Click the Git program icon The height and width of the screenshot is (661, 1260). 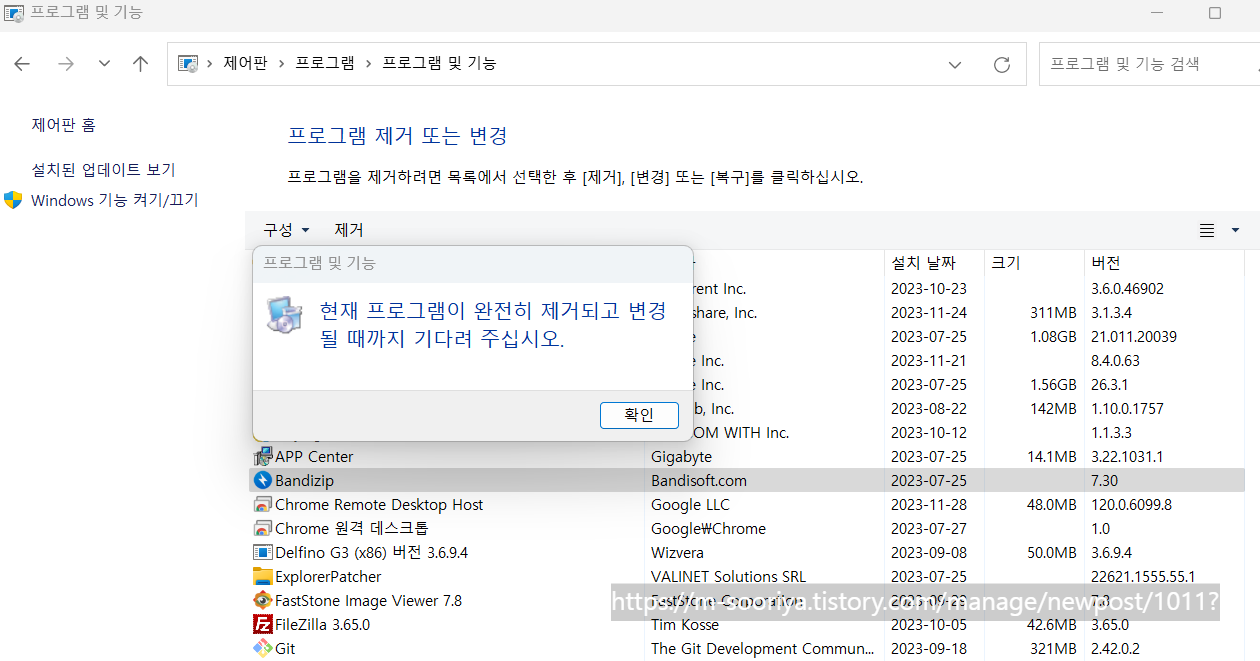[263, 649]
